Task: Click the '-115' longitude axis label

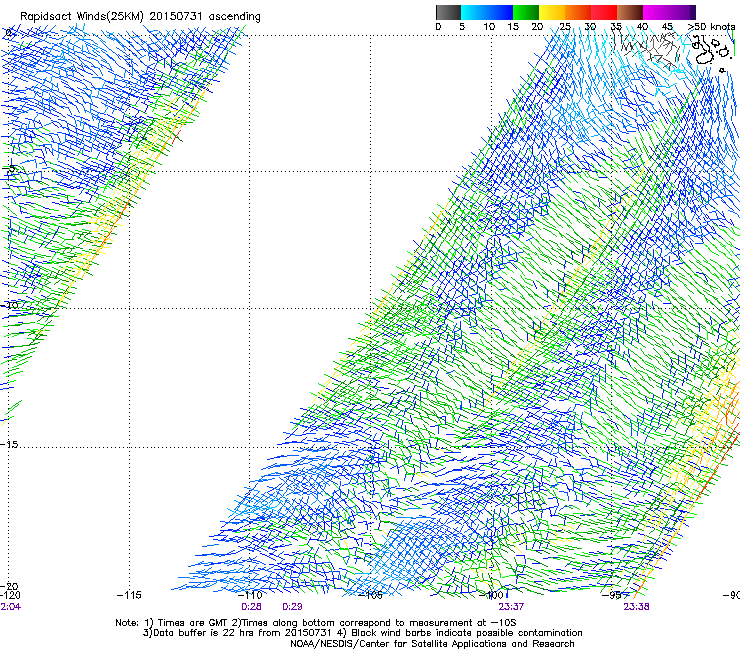Action: [x=129, y=595]
